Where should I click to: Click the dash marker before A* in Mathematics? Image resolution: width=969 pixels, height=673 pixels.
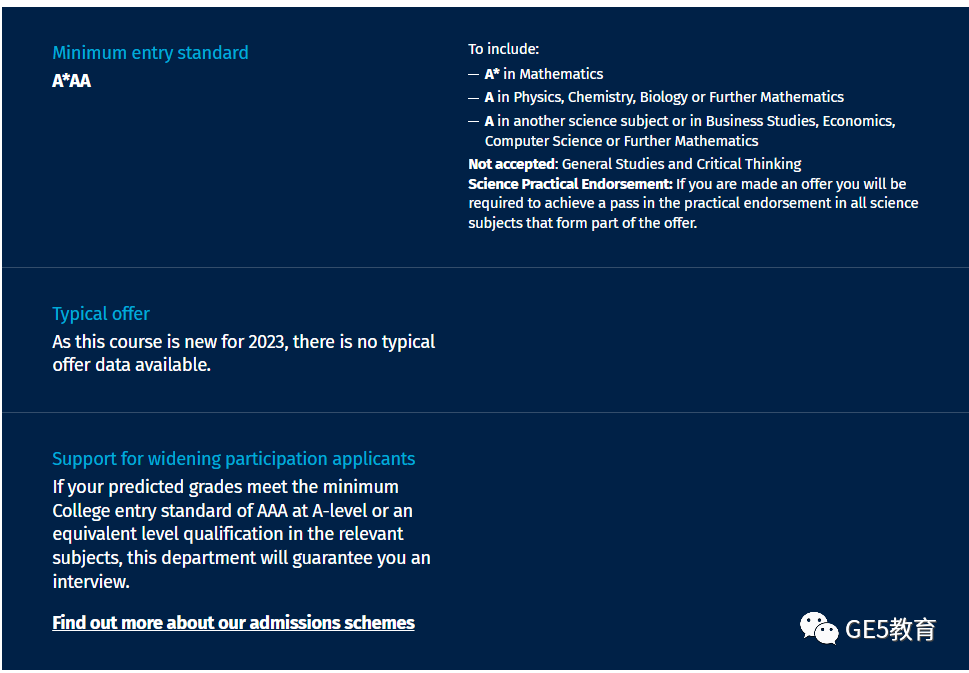click(x=473, y=74)
